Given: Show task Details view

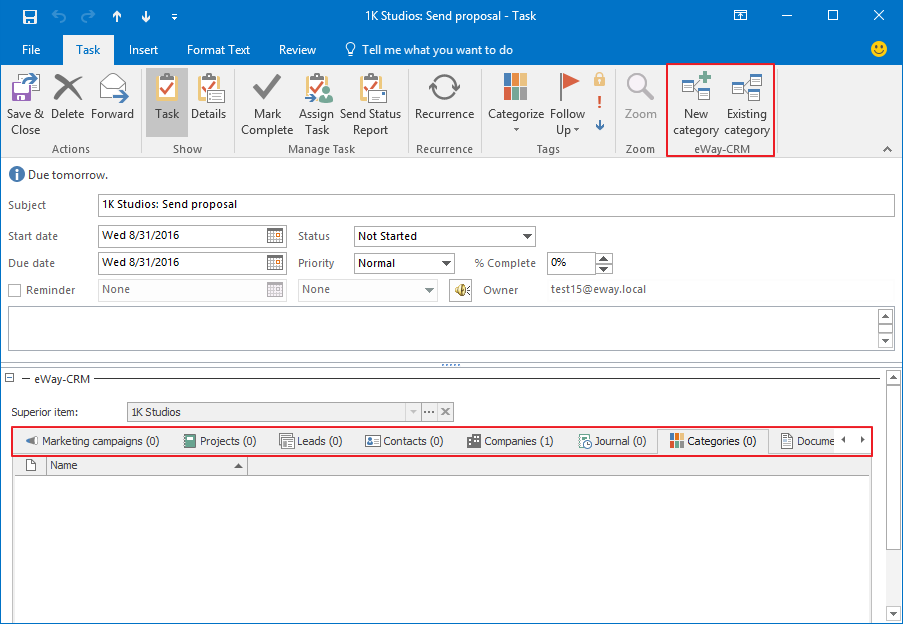Looking at the screenshot, I should coord(208,97).
